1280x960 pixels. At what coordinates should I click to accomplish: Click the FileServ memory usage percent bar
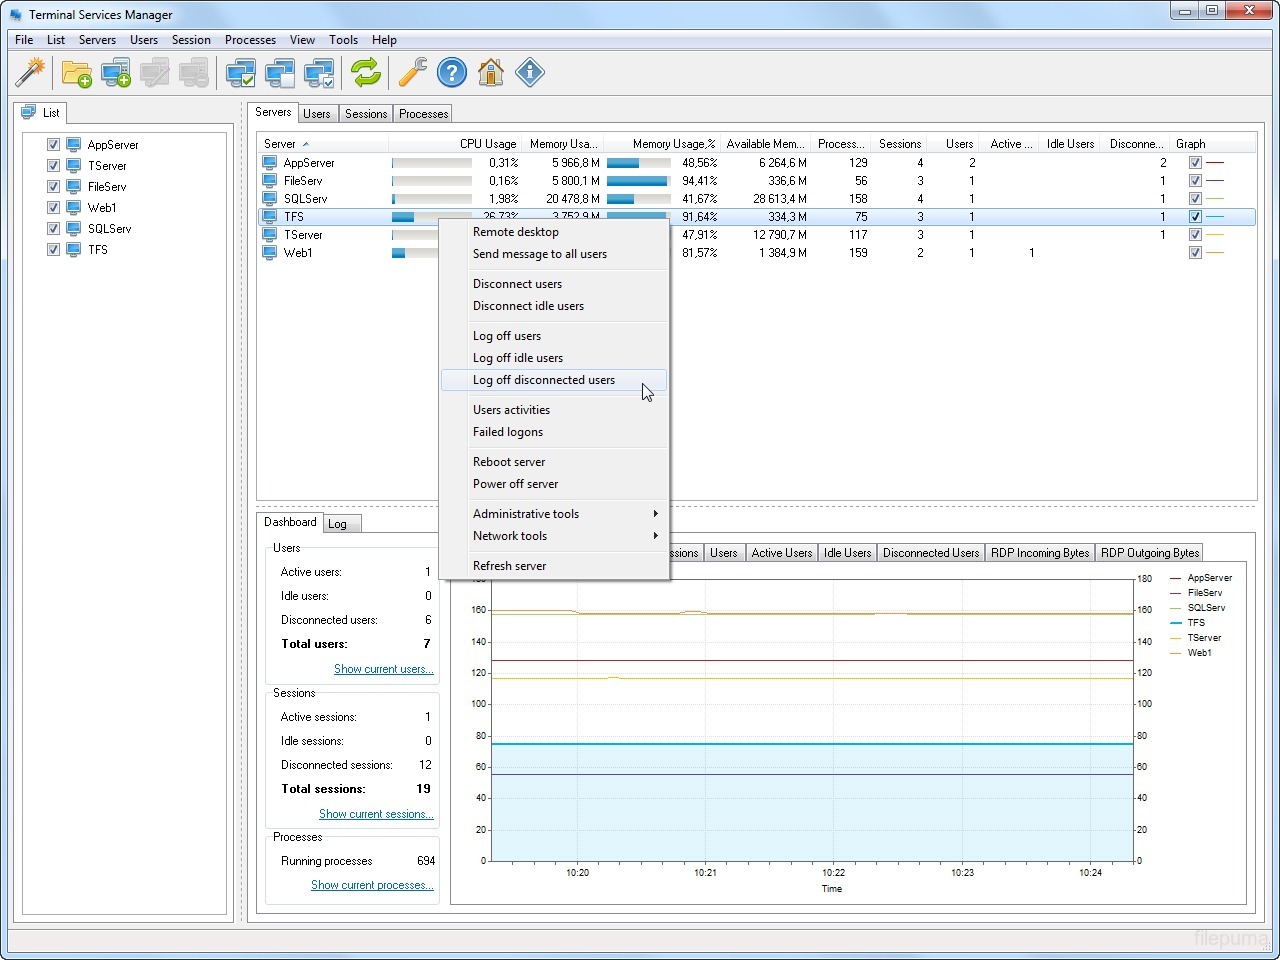click(x=637, y=181)
